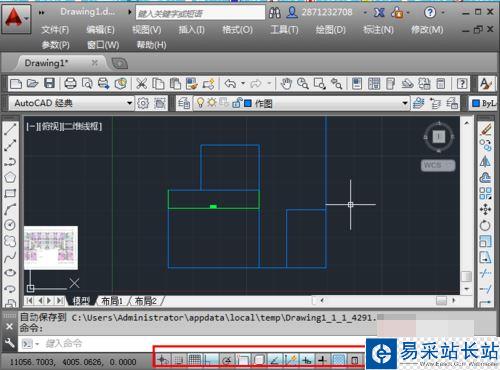500x370 pixels.
Task: Click the New drawing icon
Action: 16,84
